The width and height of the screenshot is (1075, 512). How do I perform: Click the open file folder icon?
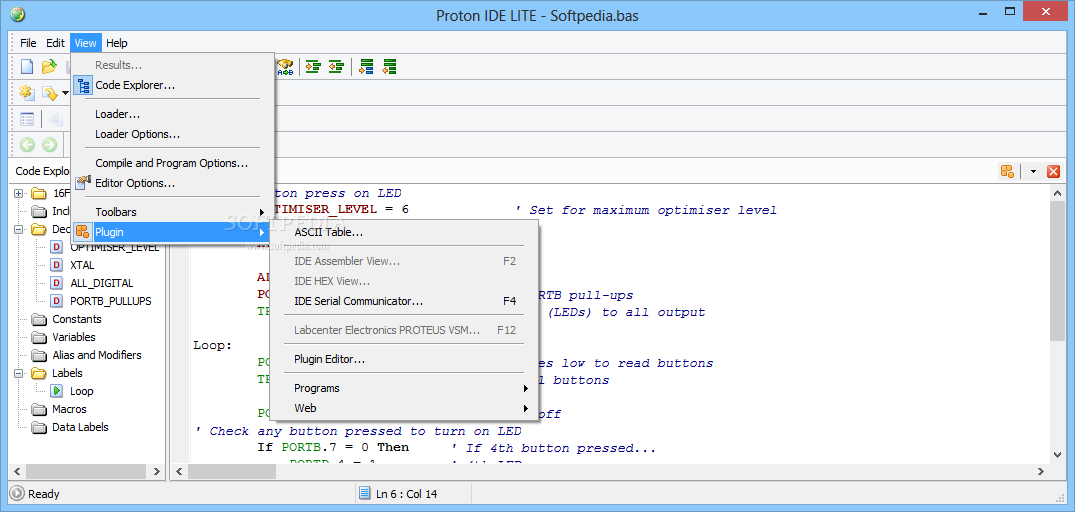[x=49, y=66]
